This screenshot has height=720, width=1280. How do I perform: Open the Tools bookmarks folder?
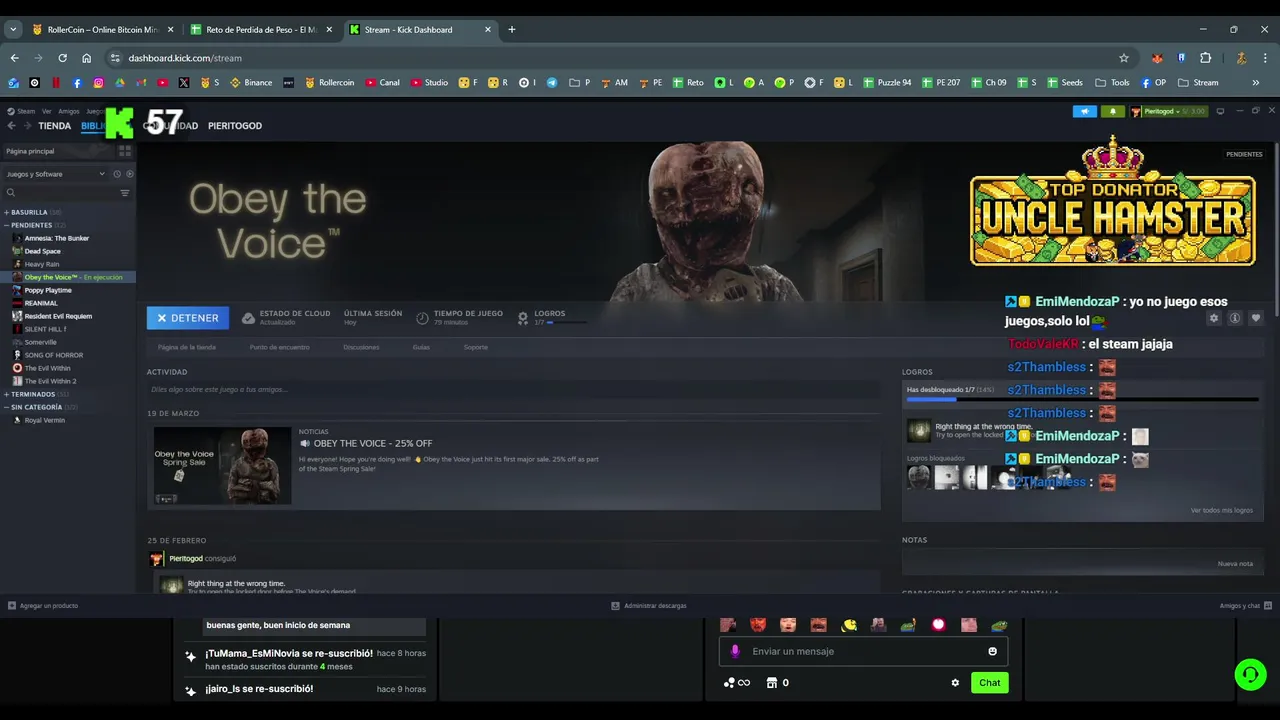(x=1112, y=83)
